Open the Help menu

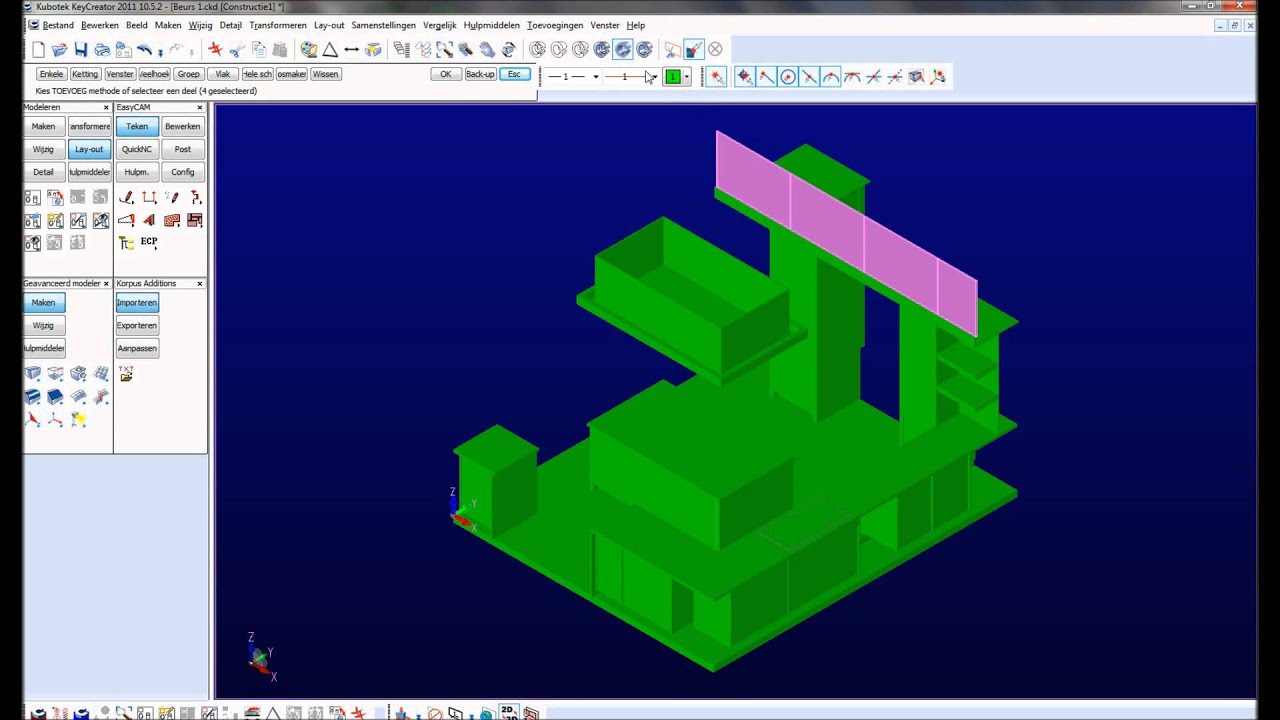pyautogui.click(x=636, y=25)
